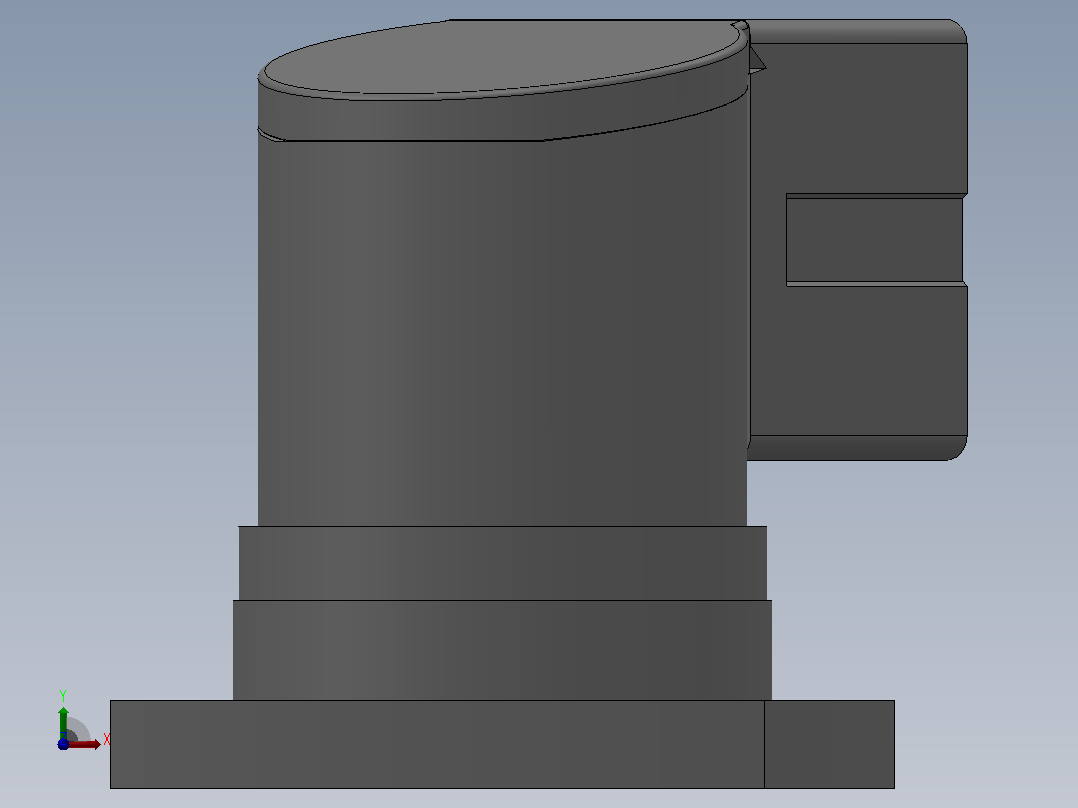Image resolution: width=1078 pixels, height=808 pixels.
Task: Pick the small triangular notch near cylinder top
Action: [x=756, y=59]
